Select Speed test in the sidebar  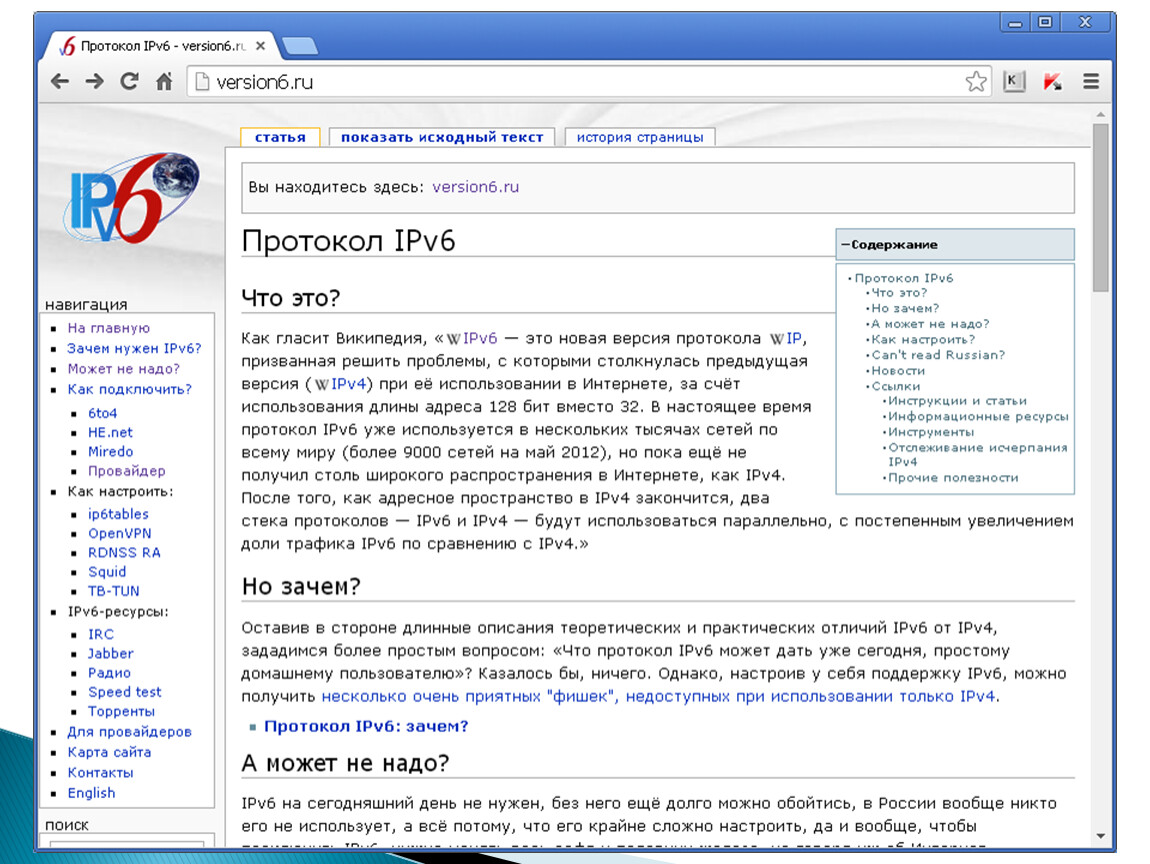tap(124, 692)
